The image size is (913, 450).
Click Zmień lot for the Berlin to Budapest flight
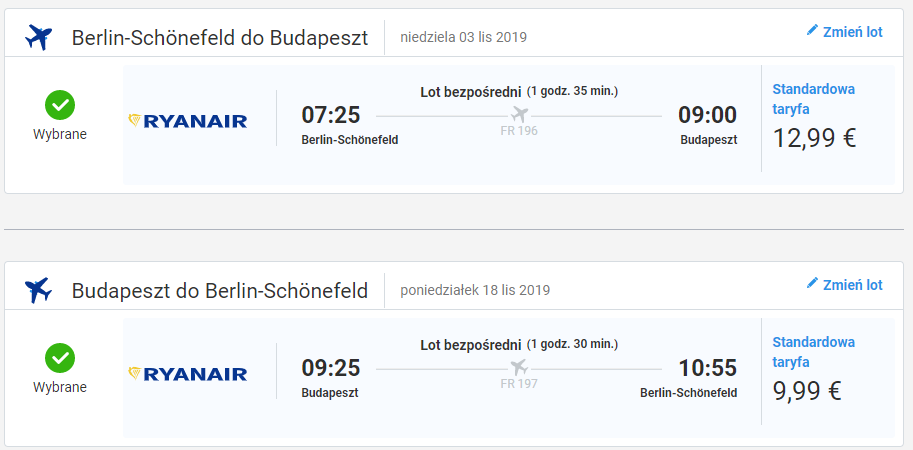[852, 32]
